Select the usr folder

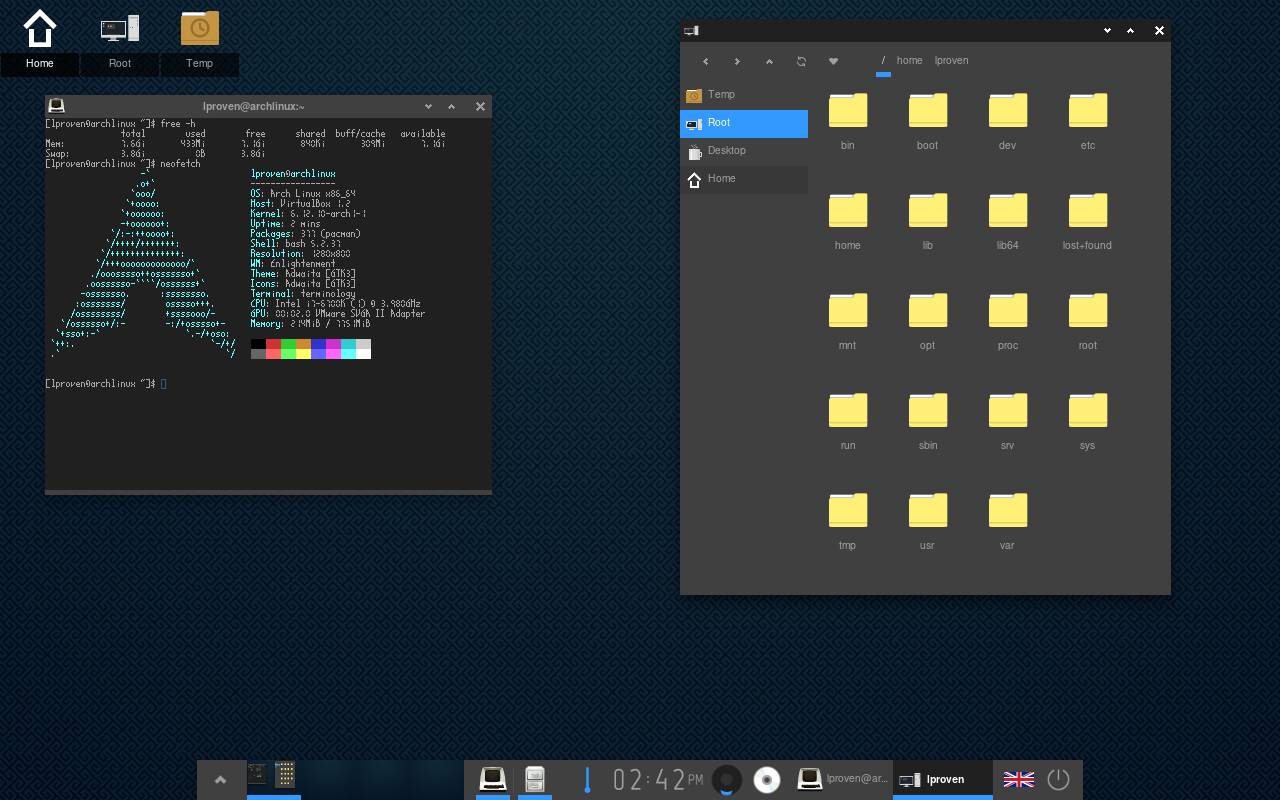928,520
